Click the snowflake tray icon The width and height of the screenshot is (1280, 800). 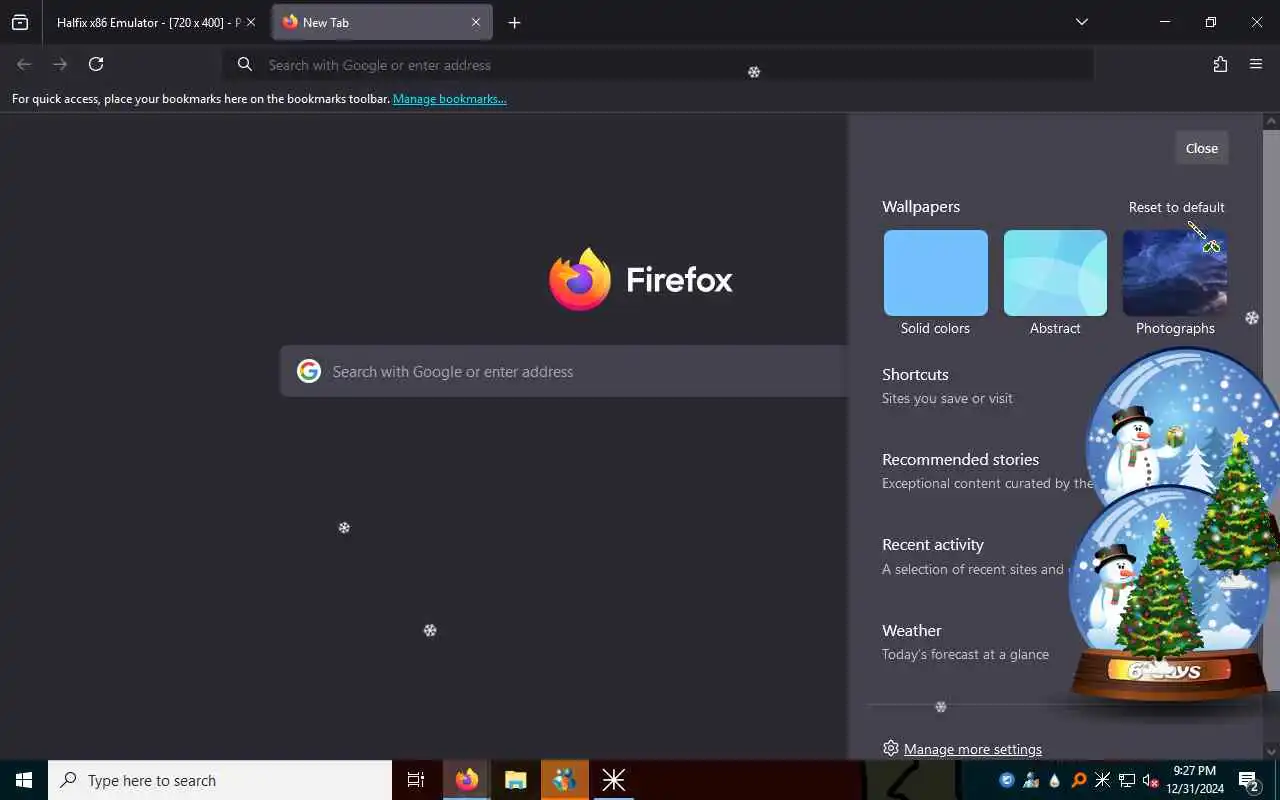click(1103, 780)
